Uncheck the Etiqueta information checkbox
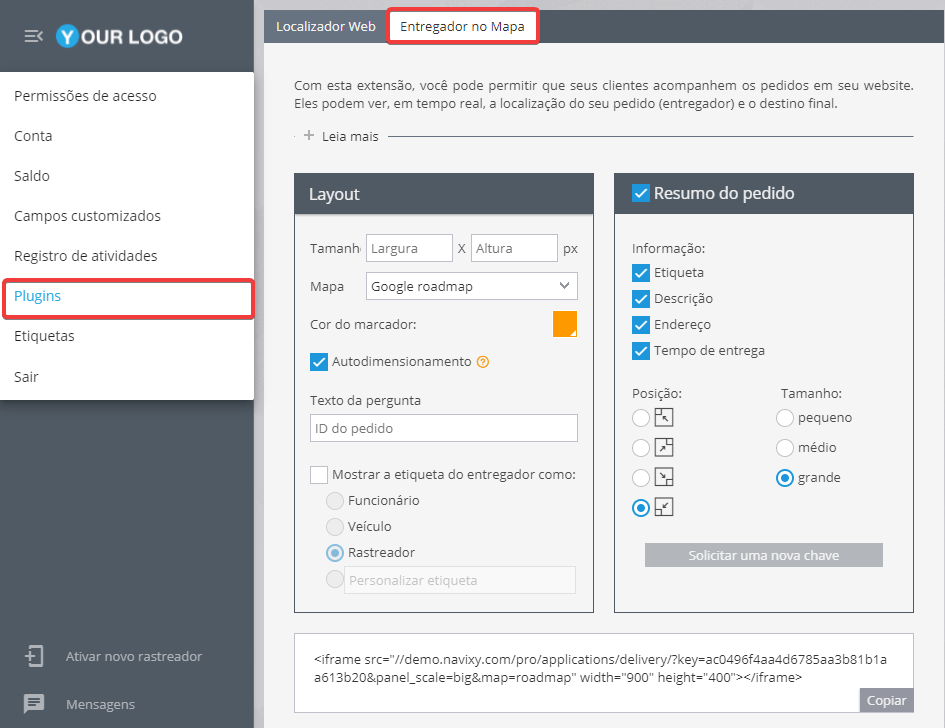Screen dimensions: 945x728 pos(641,273)
